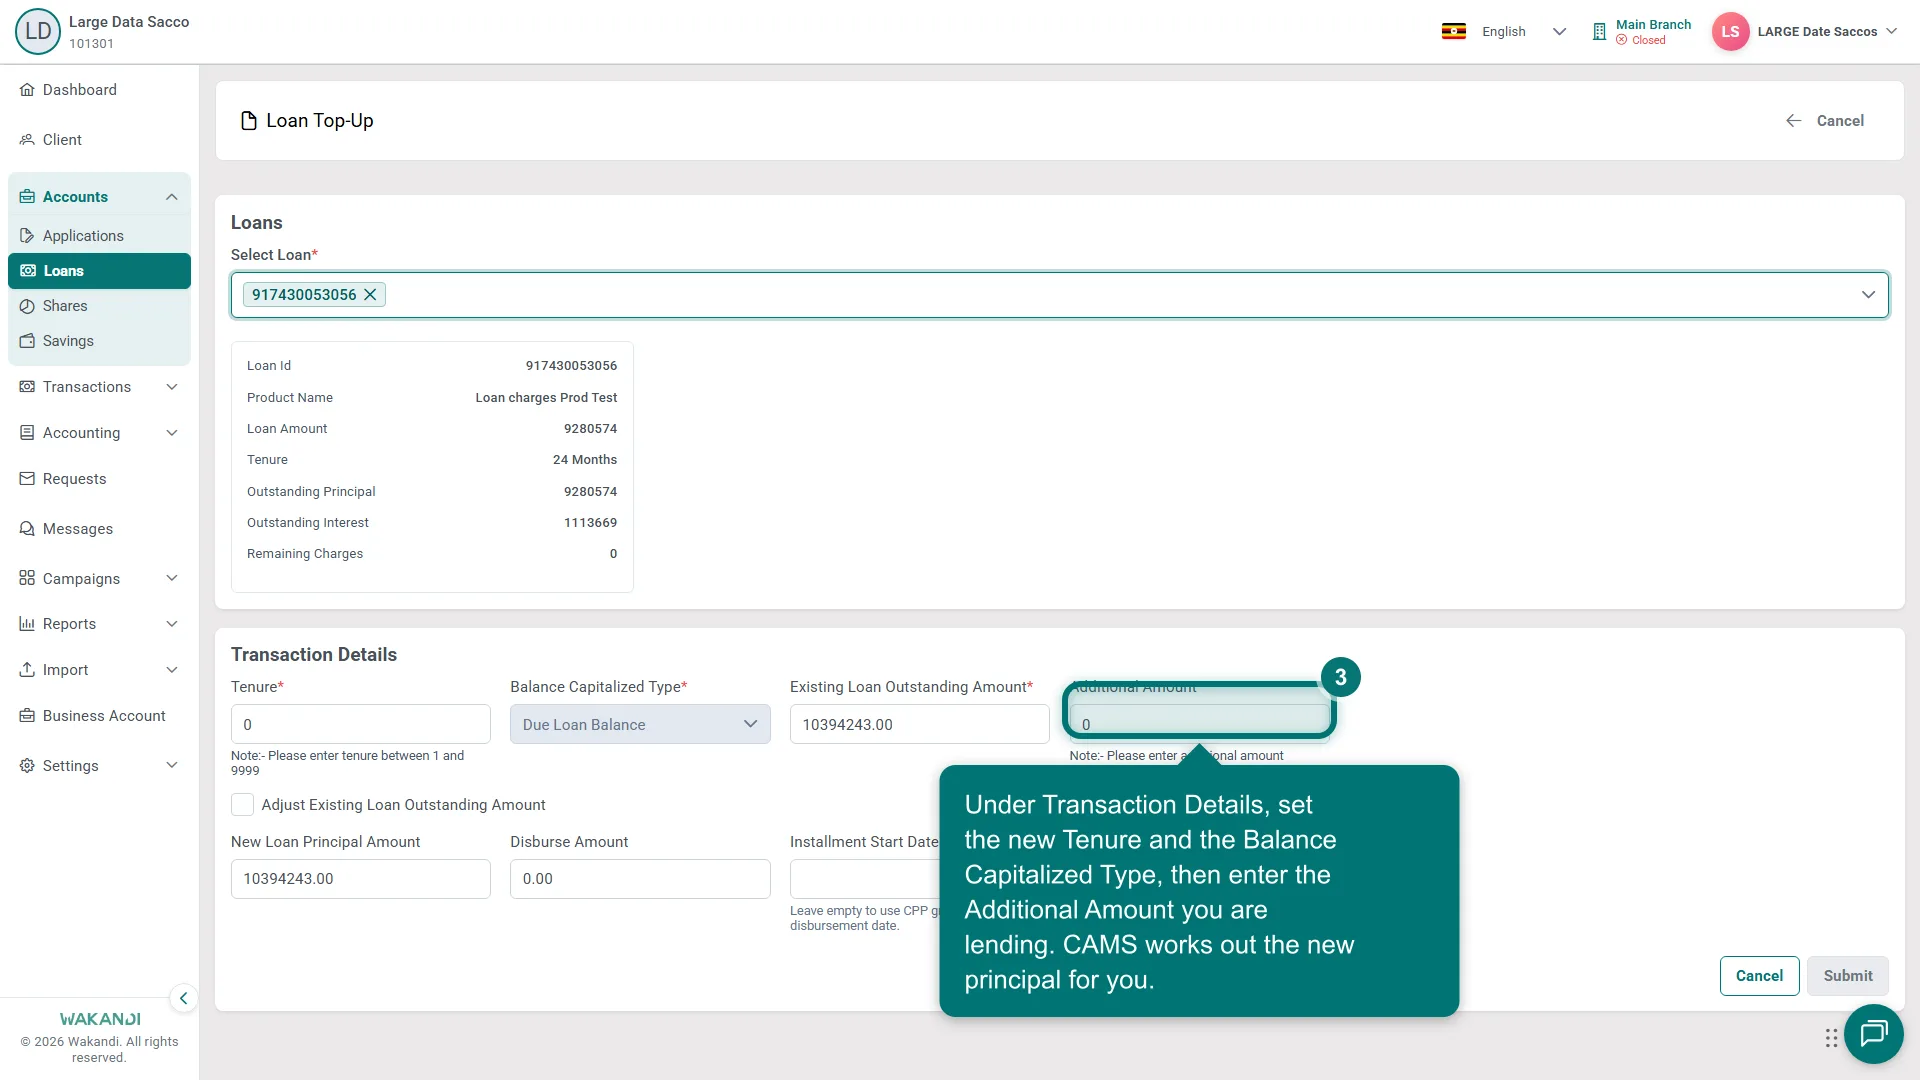Viewport: 1920px width, 1080px height.
Task: Click the Accounting ledger icon
Action: (27, 433)
